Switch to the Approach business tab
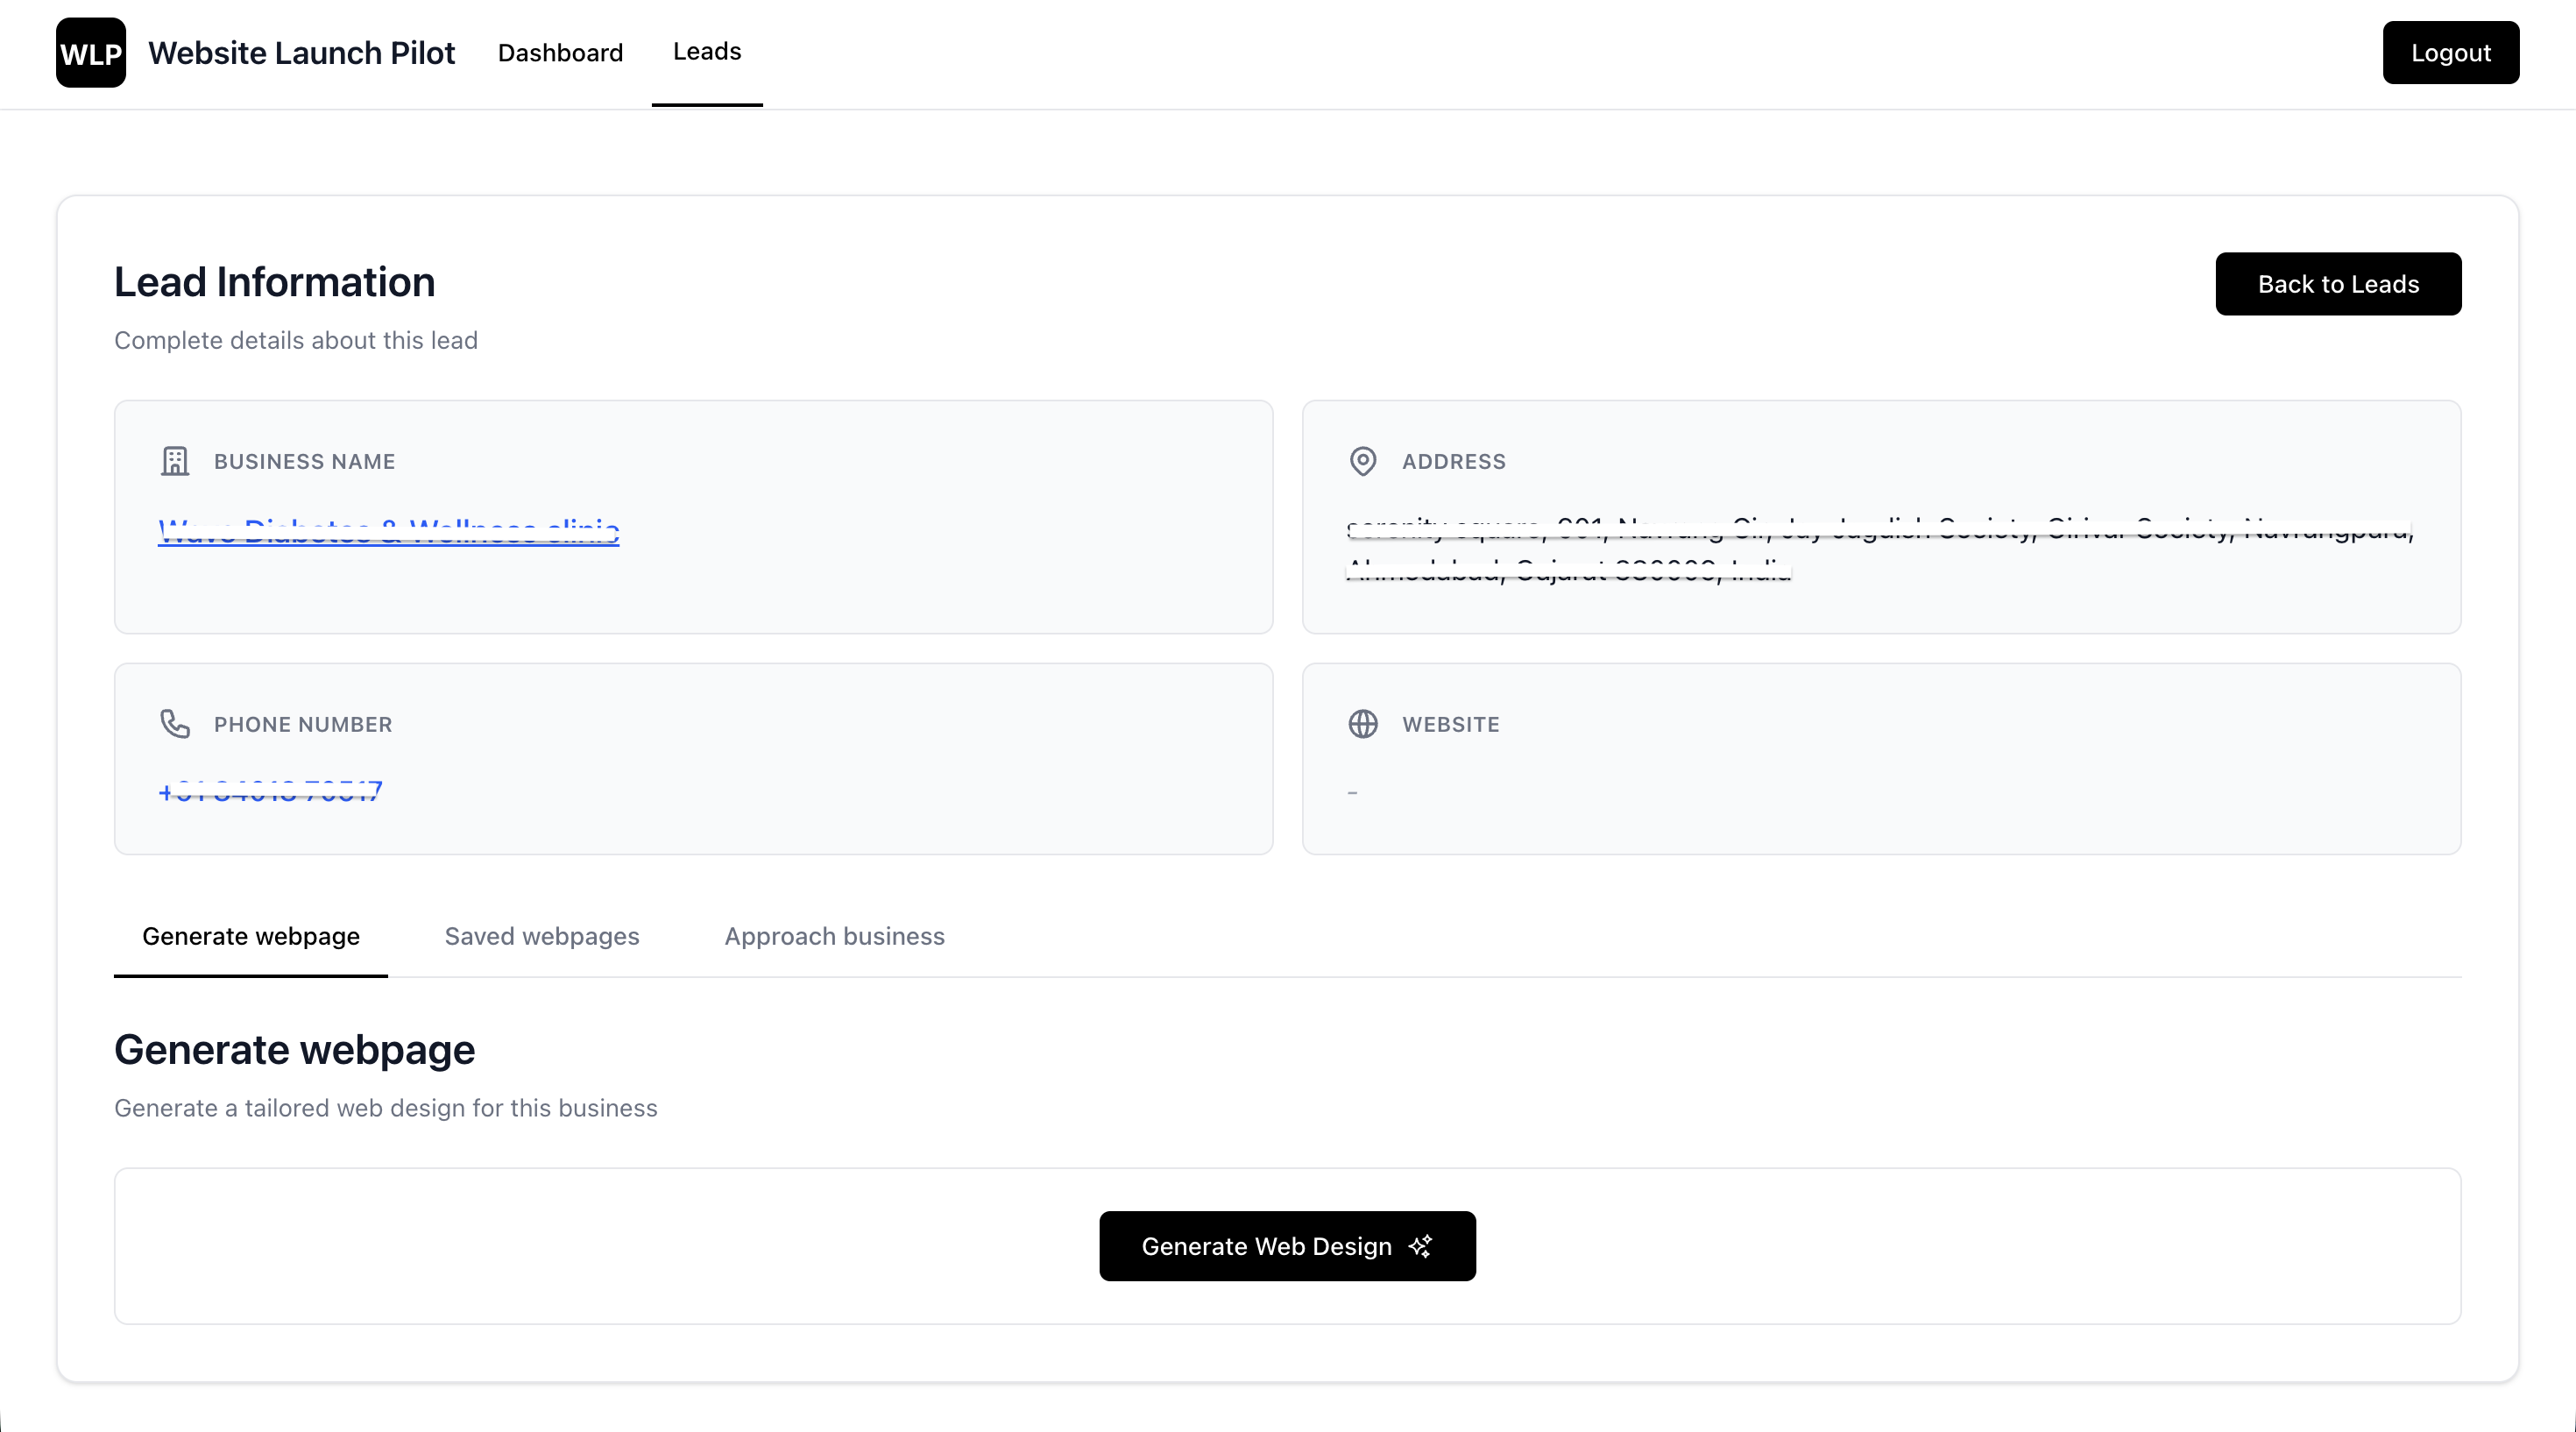The width and height of the screenshot is (2576, 1432). click(x=834, y=937)
